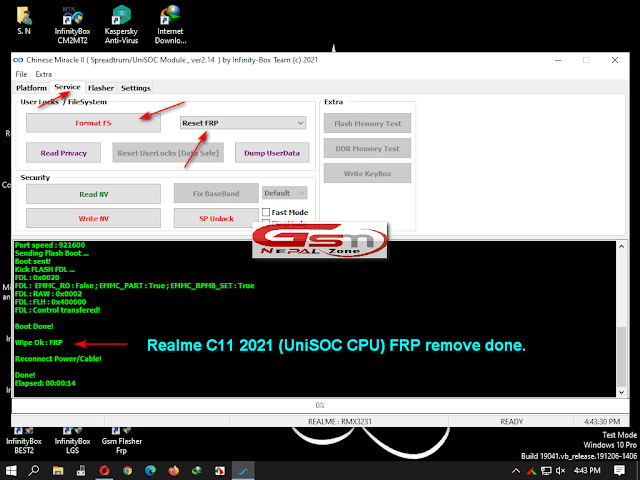Image resolution: width=640 pixels, height=480 pixels.
Task: Open Google Chrome from taskbar
Action: pyautogui.click(x=127, y=471)
